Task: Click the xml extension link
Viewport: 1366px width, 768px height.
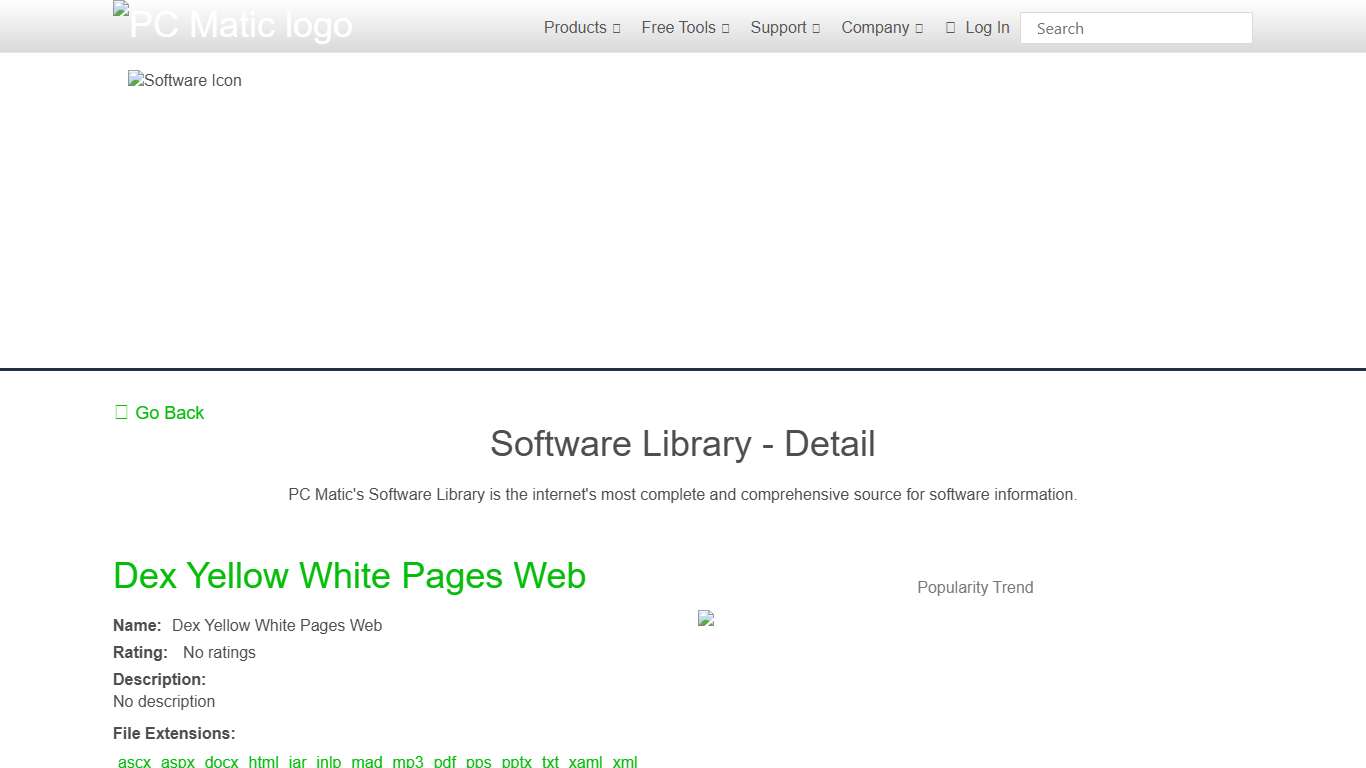Action: 624,761
